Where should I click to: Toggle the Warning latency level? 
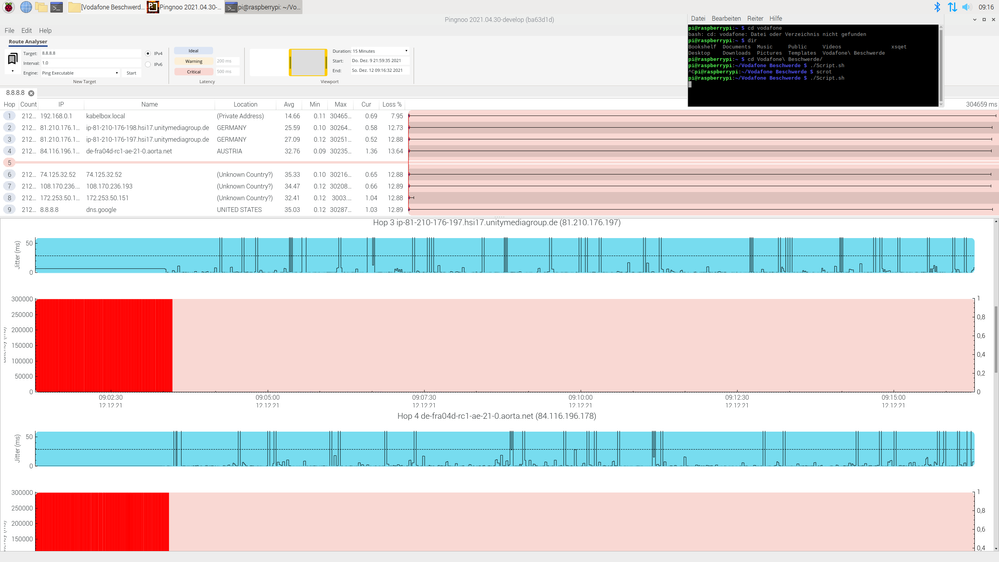pos(194,61)
